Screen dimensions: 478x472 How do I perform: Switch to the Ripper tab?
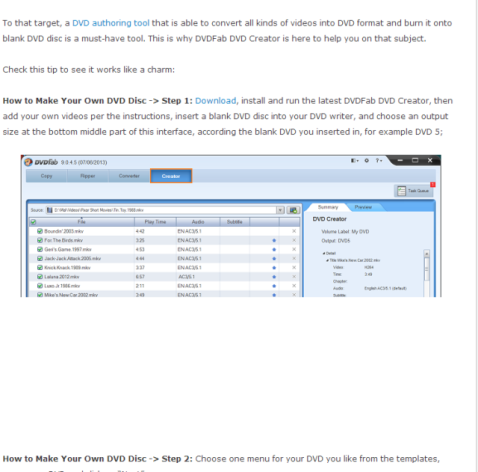pos(88,176)
